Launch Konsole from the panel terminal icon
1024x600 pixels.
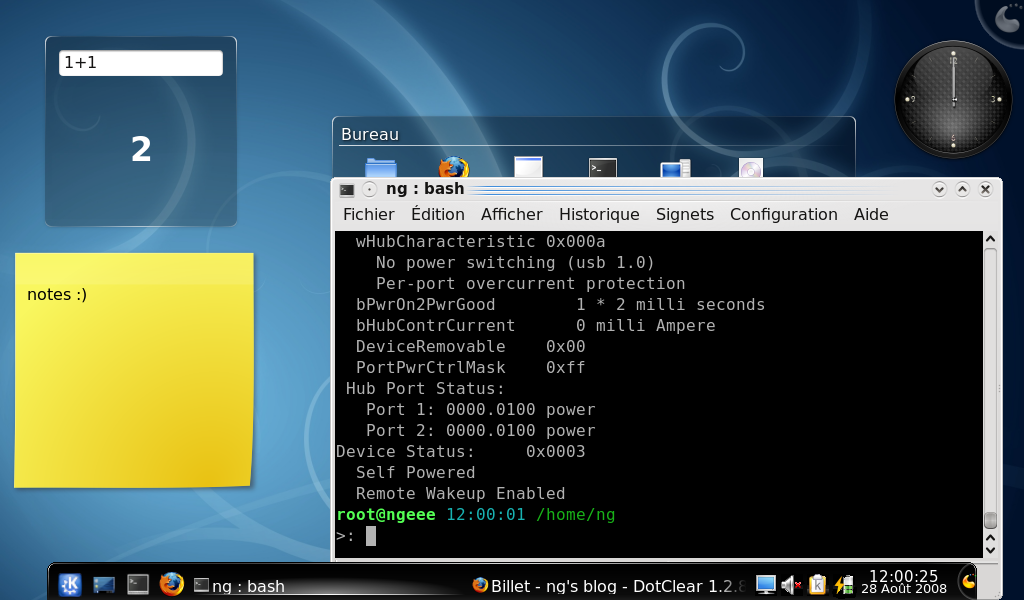tap(138, 584)
